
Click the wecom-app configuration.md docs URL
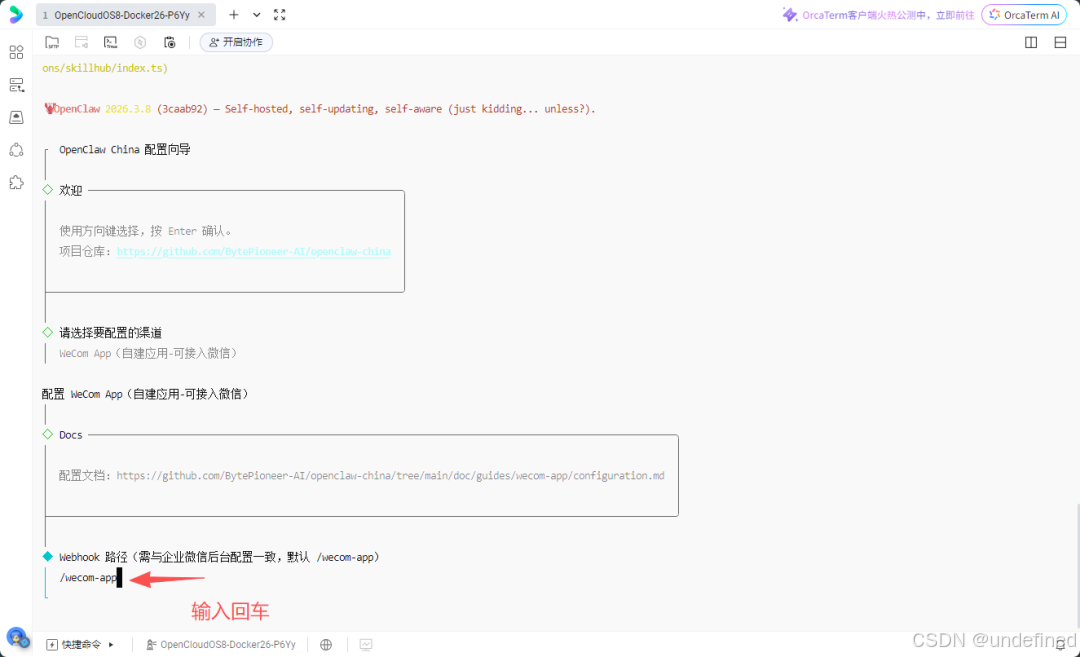pos(391,475)
